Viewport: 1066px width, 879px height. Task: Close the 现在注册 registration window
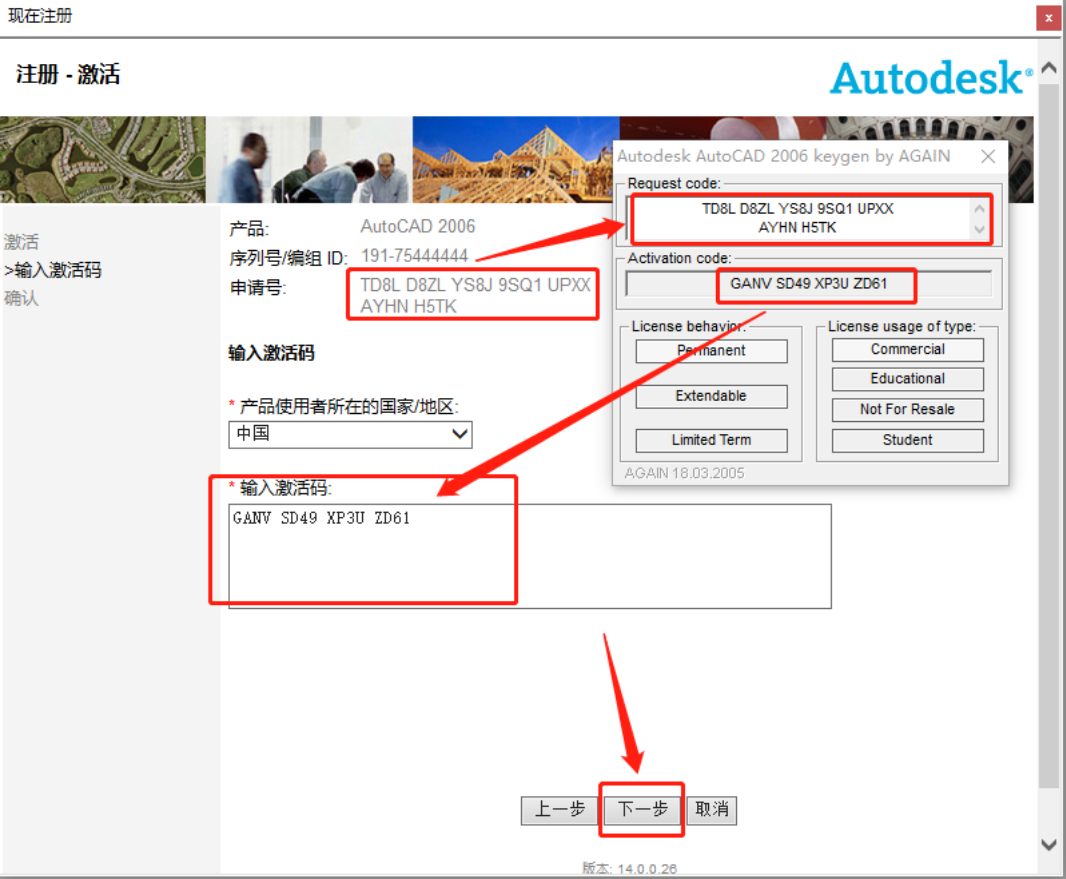pyautogui.click(x=1048, y=17)
